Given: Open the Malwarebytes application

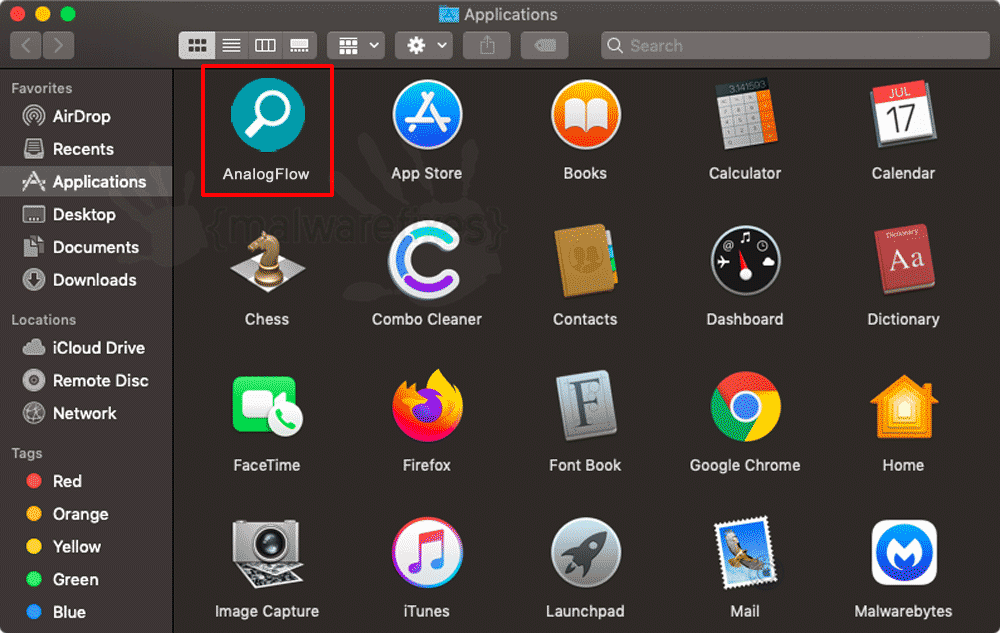Looking at the screenshot, I should [903, 553].
